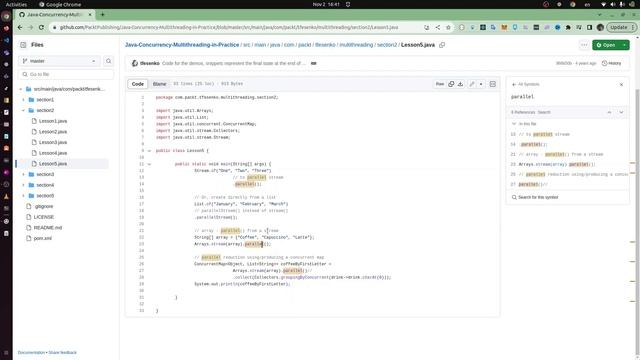
Task: Open the Chrome profile avatar
Action: coord(600,27)
